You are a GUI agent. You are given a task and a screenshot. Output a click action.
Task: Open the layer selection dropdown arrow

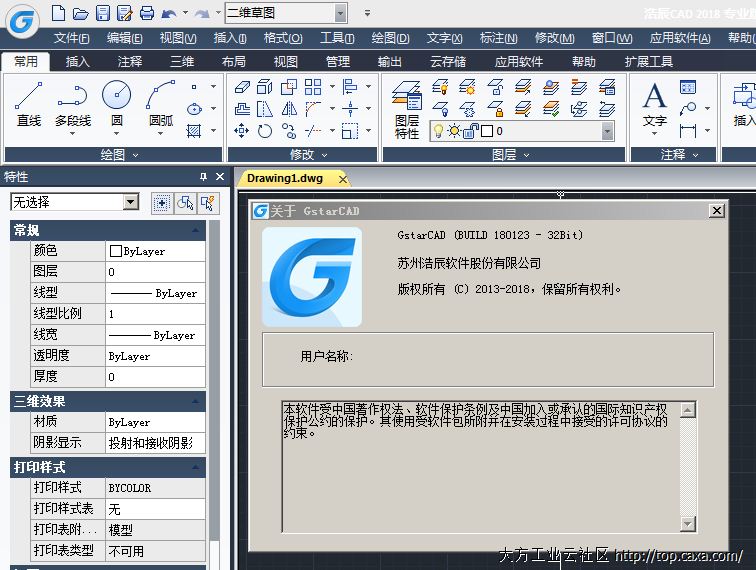pyautogui.click(x=608, y=131)
